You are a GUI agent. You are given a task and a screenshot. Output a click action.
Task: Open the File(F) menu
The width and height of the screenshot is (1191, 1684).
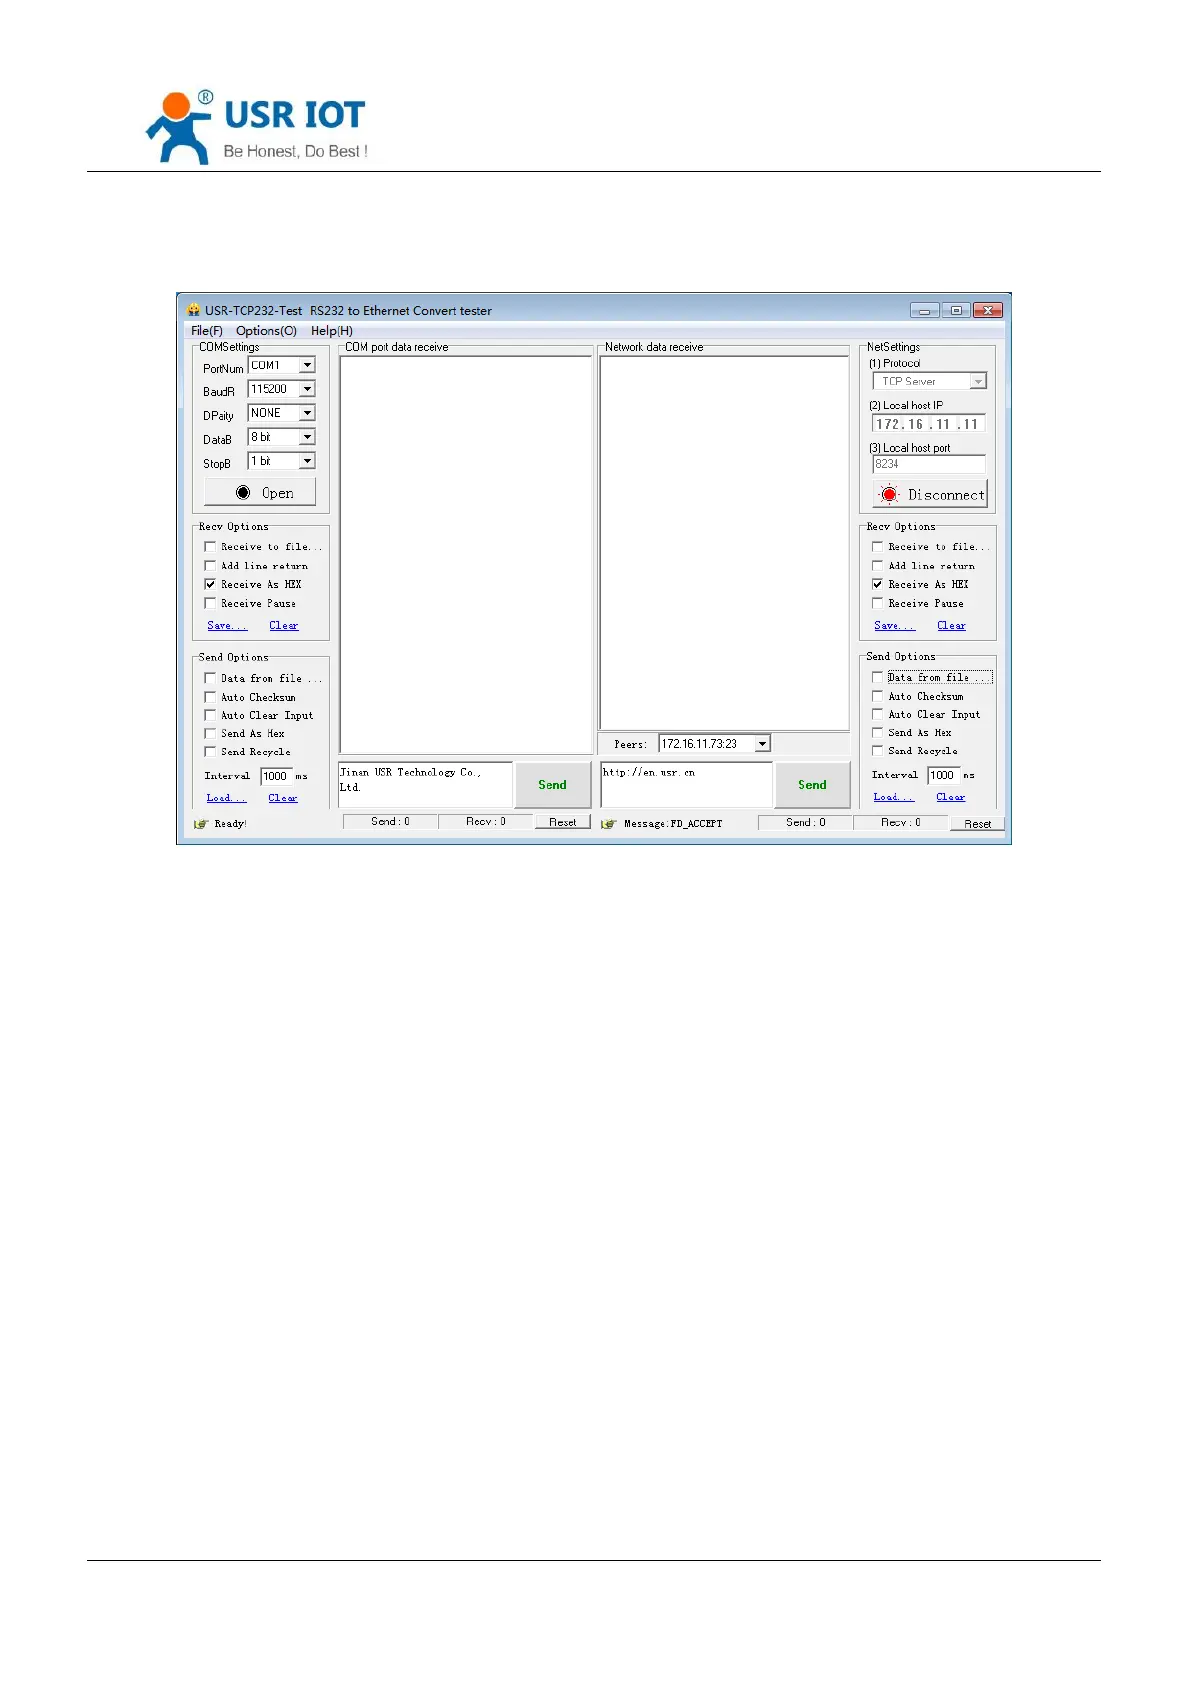206,331
